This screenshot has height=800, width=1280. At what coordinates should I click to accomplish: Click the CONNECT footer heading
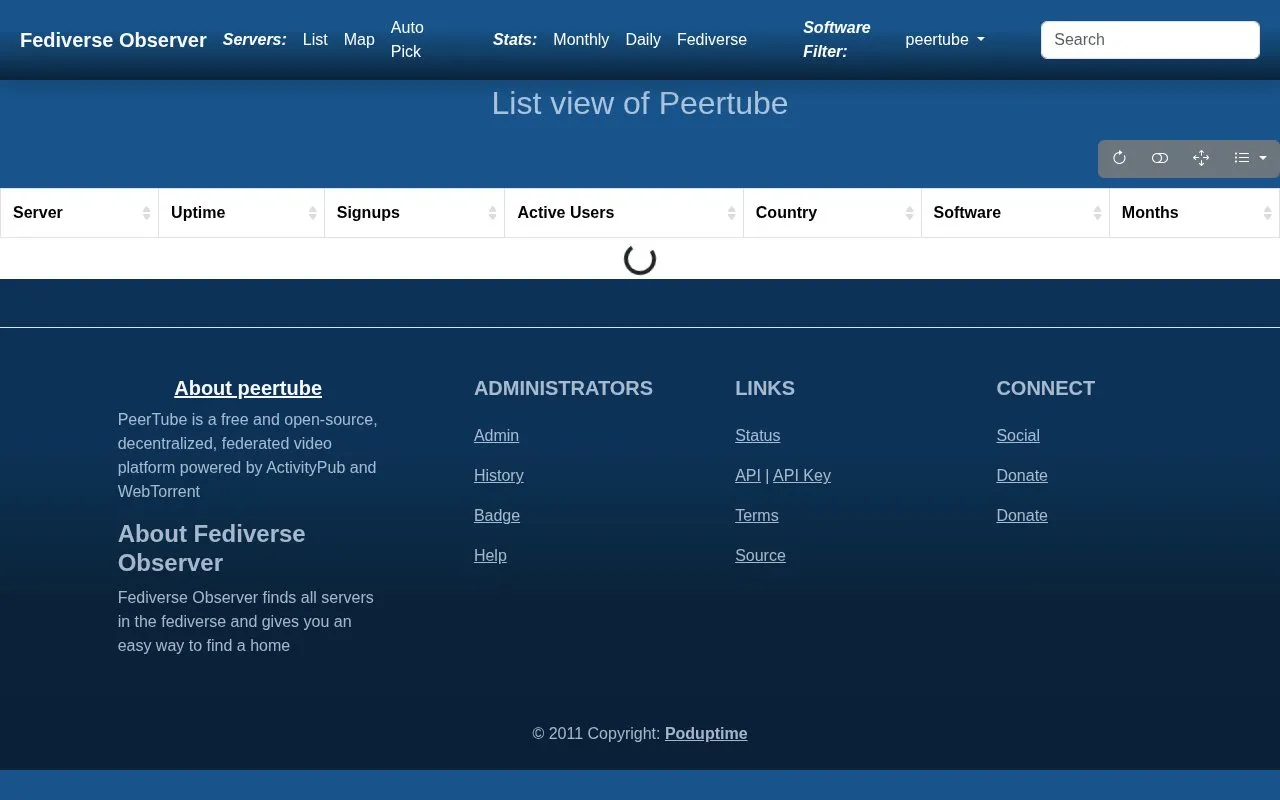[x=1046, y=388]
